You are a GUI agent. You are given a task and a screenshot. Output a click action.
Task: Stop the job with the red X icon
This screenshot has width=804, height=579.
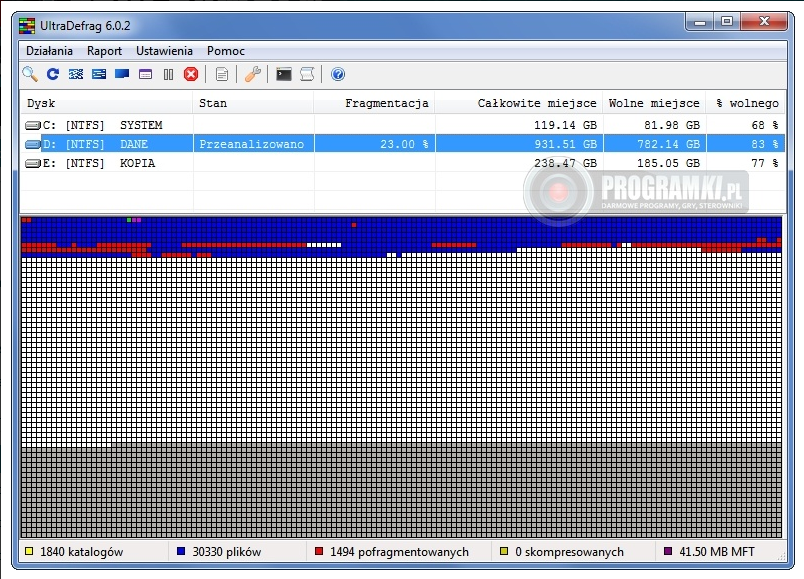pyautogui.click(x=191, y=74)
